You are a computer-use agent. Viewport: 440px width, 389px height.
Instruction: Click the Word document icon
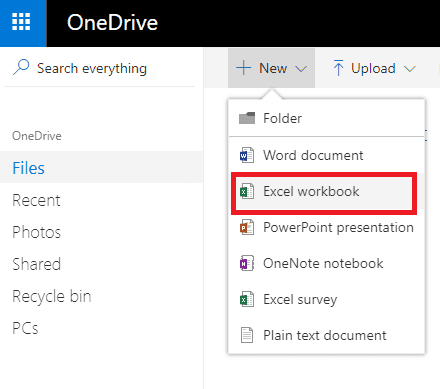coord(247,155)
